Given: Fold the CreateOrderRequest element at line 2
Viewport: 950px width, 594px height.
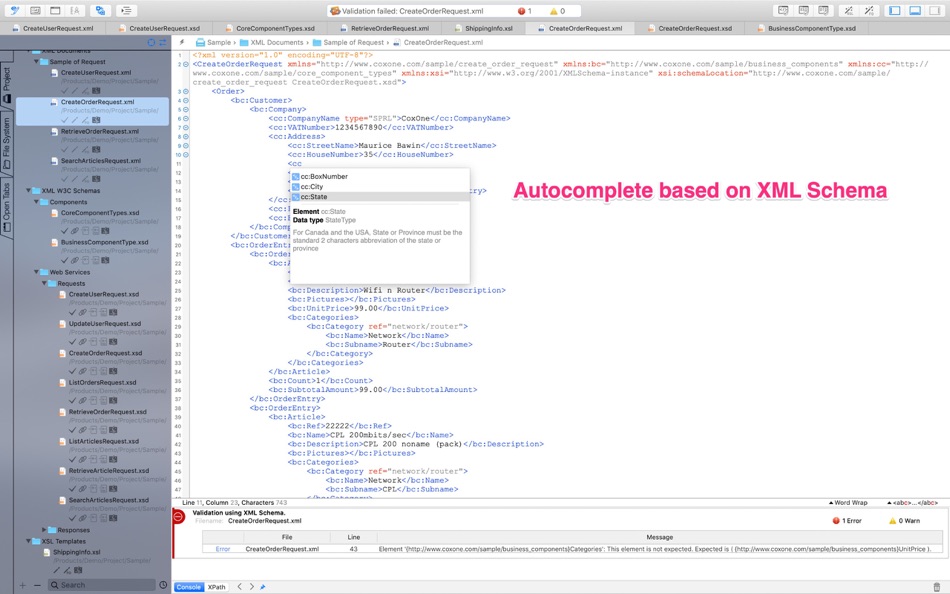Looking at the screenshot, I should [x=186, y=64].
